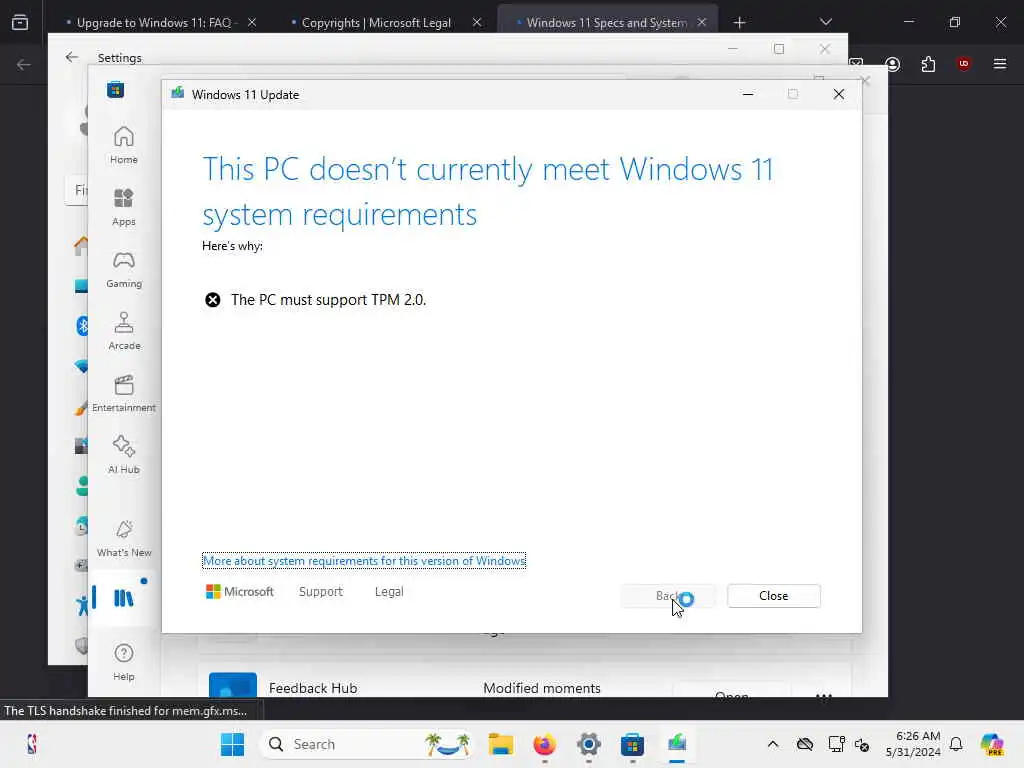
Task: Open uBlock Origin extension icon
Action: pos(963,64)
